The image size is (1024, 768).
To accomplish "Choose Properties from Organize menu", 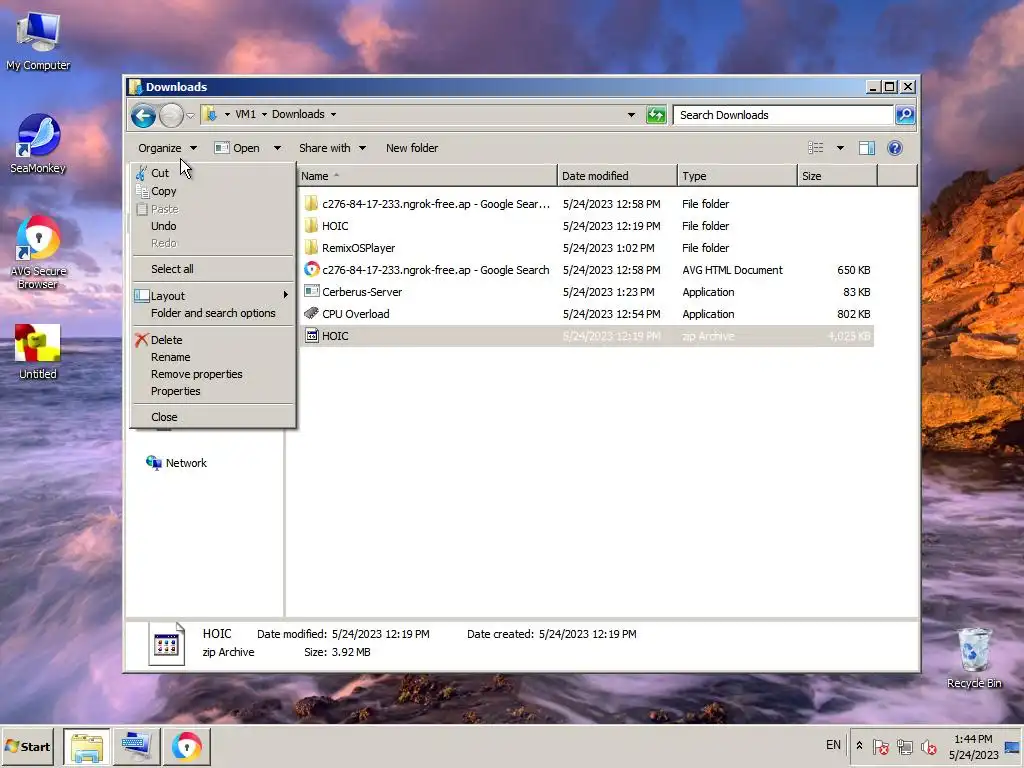I will click(213, 391).
